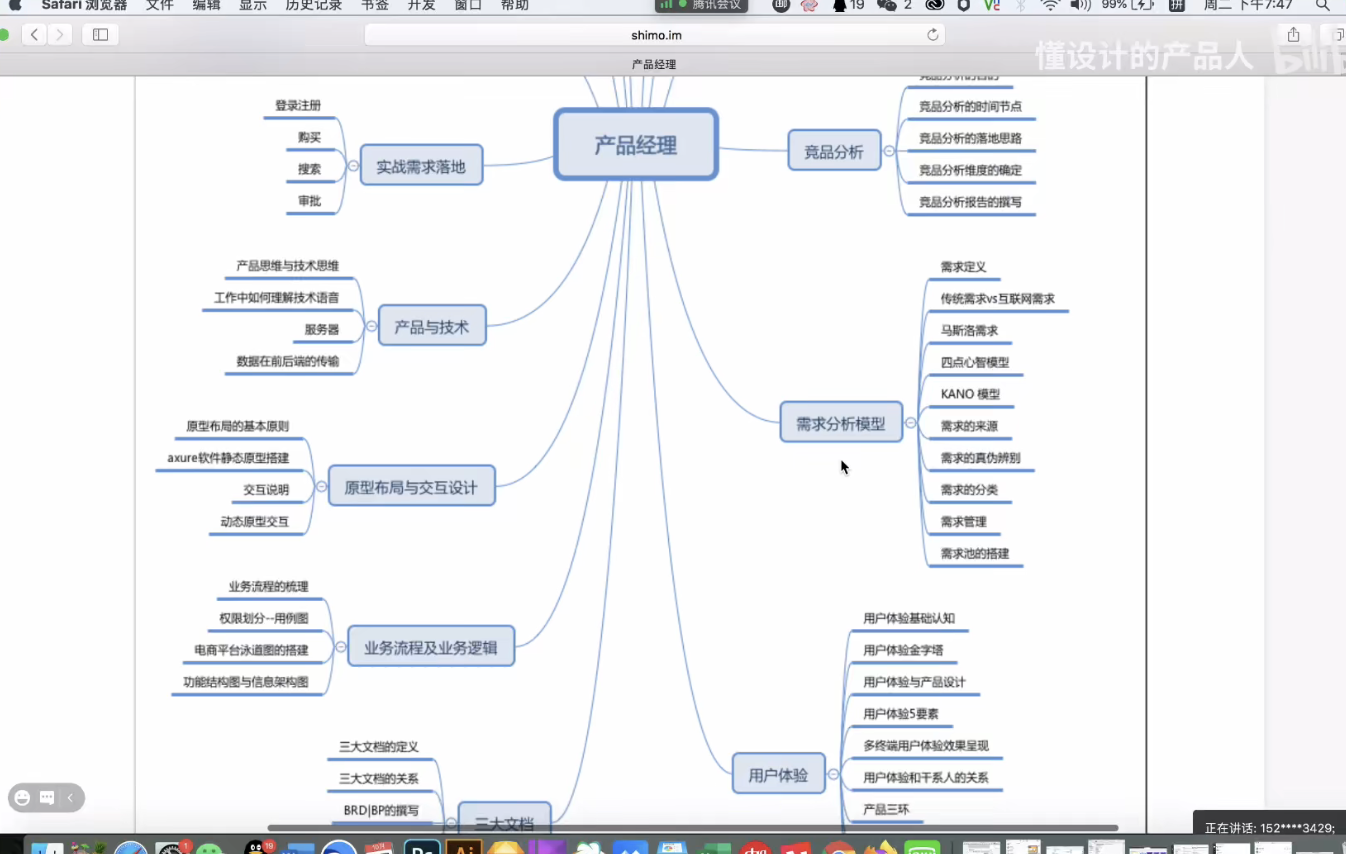Click the 产品三环 leaf
This screenshot has height=854, width=1346.
[x=886, y=809]
